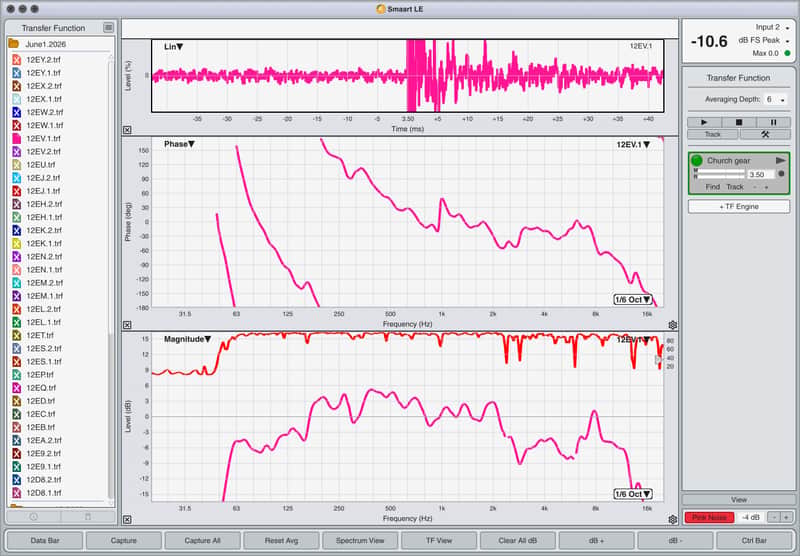Open the Averaging Depth dropdown
The width and height of the screenshot is (800, 556).
click(x=776, y=99)
